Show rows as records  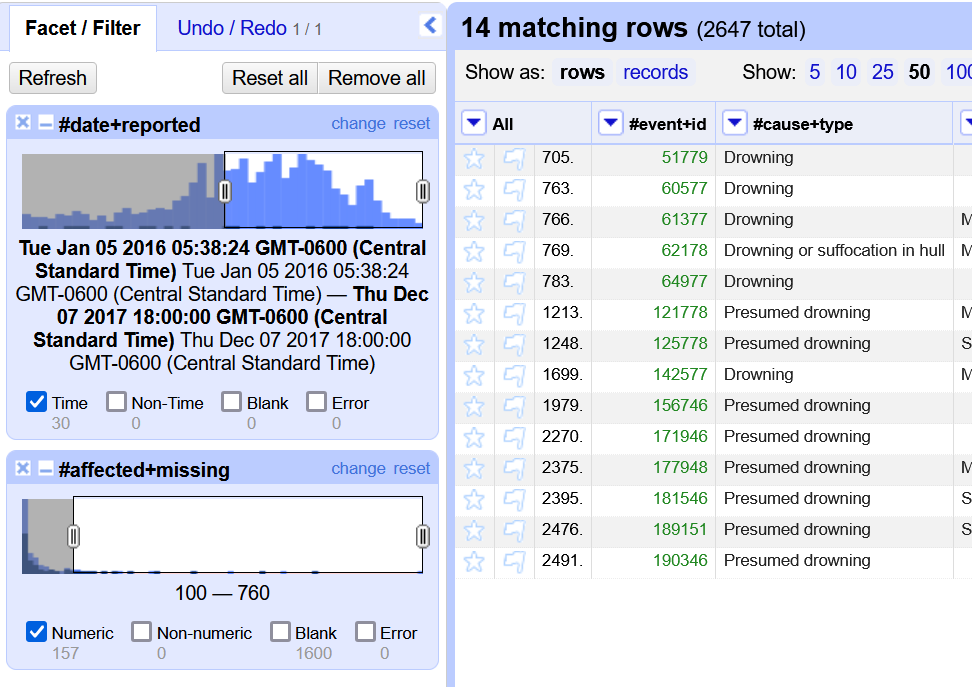(655, 72)
